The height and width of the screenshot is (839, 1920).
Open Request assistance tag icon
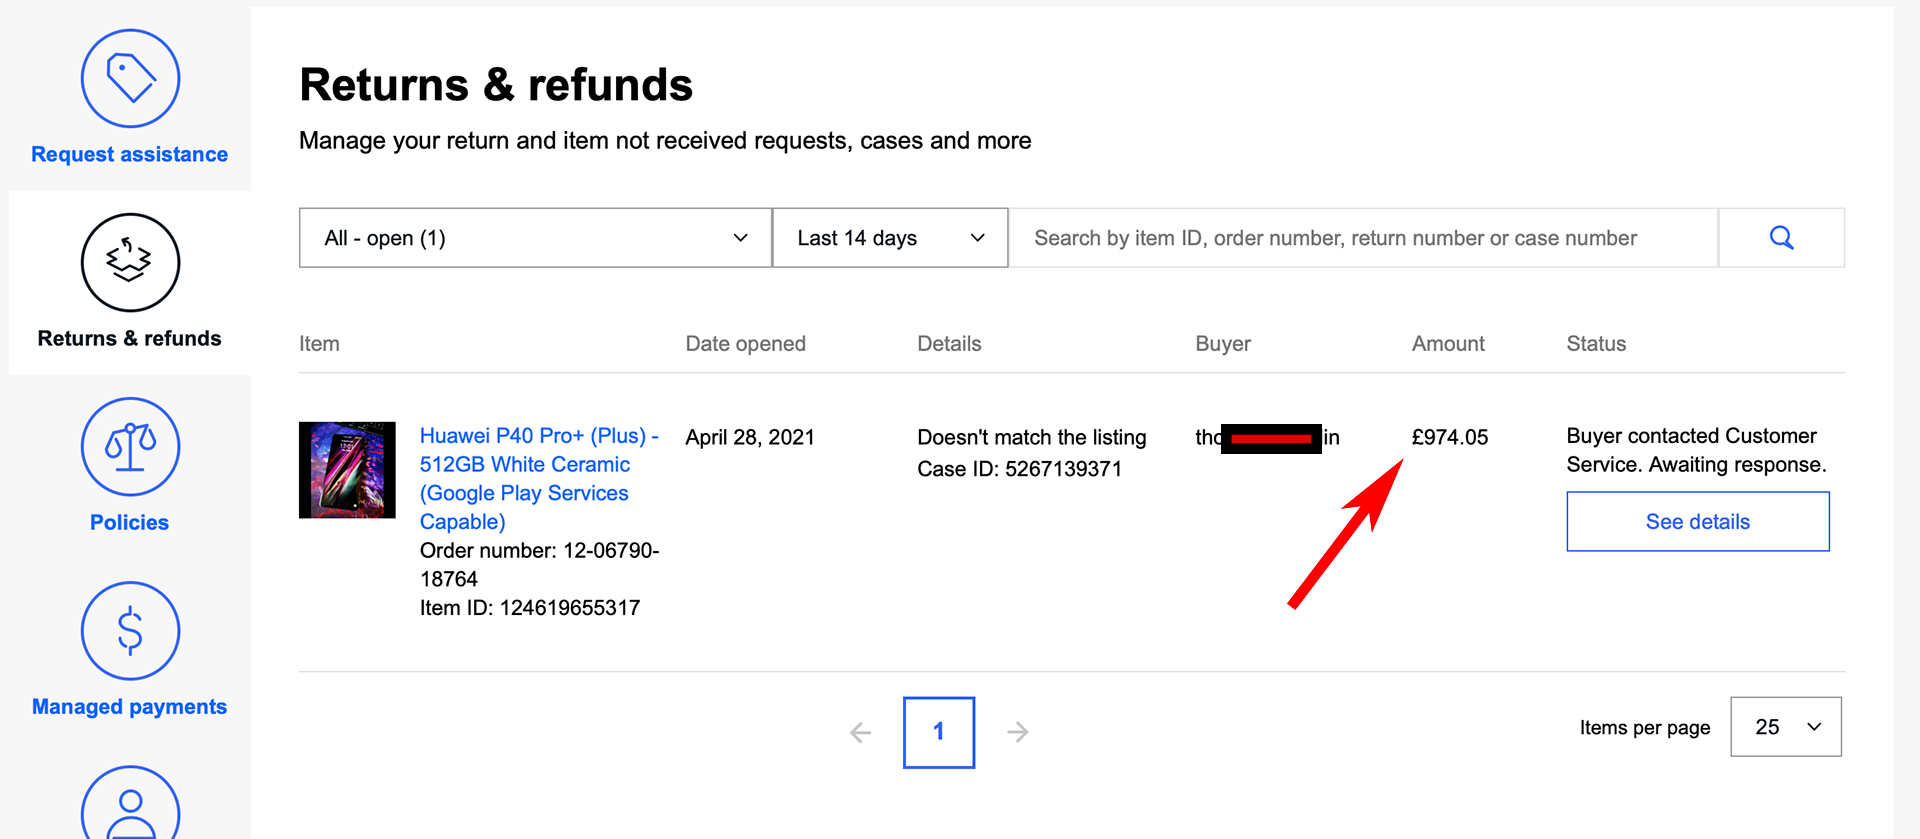point(130,78)
